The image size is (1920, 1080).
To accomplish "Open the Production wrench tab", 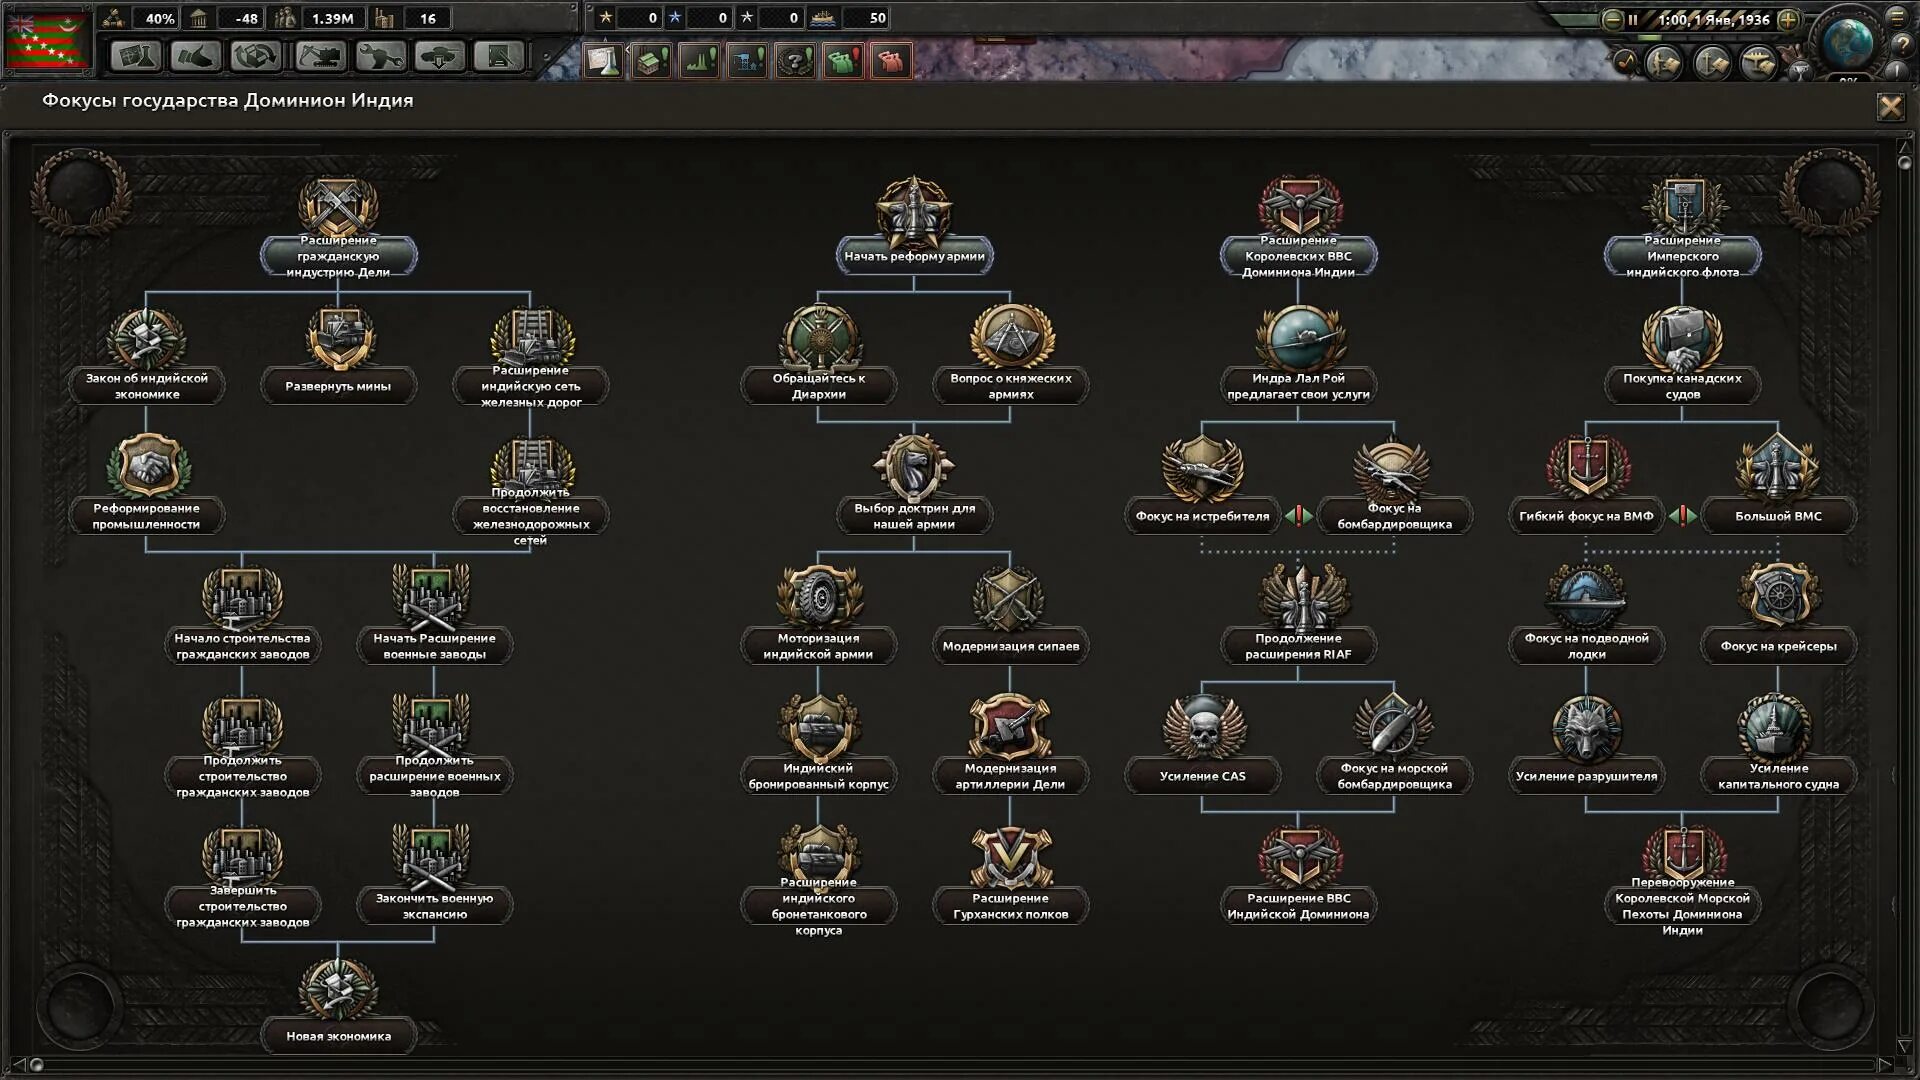I will [x=380, y=56].
